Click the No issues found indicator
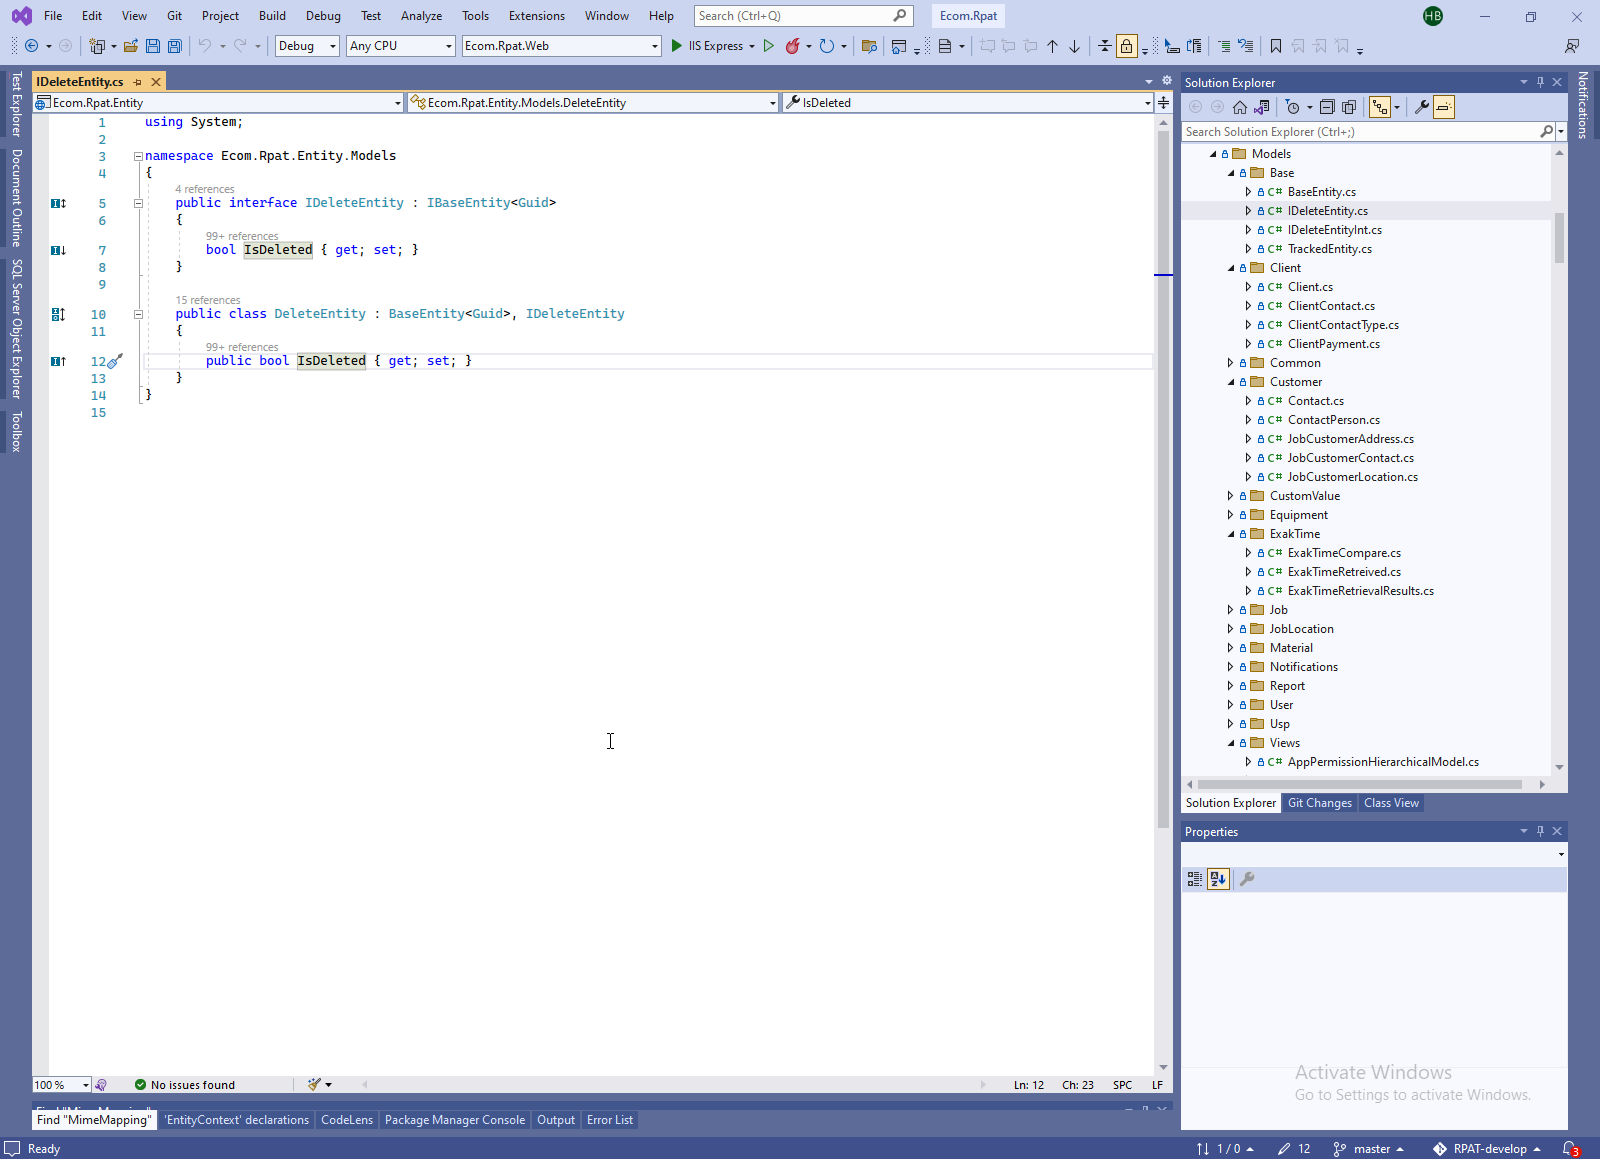1600x1159 pixels. (x=185, y=1085)
